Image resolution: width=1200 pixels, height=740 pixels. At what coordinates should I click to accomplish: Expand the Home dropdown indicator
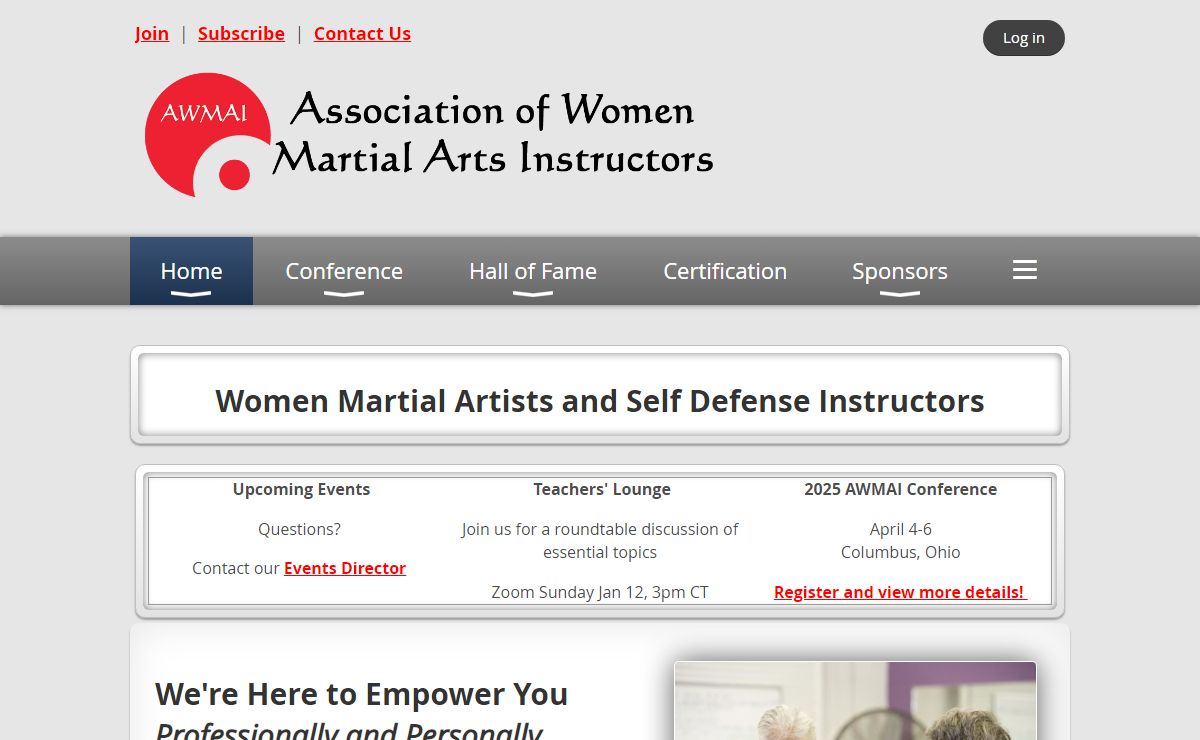point(191,294)
